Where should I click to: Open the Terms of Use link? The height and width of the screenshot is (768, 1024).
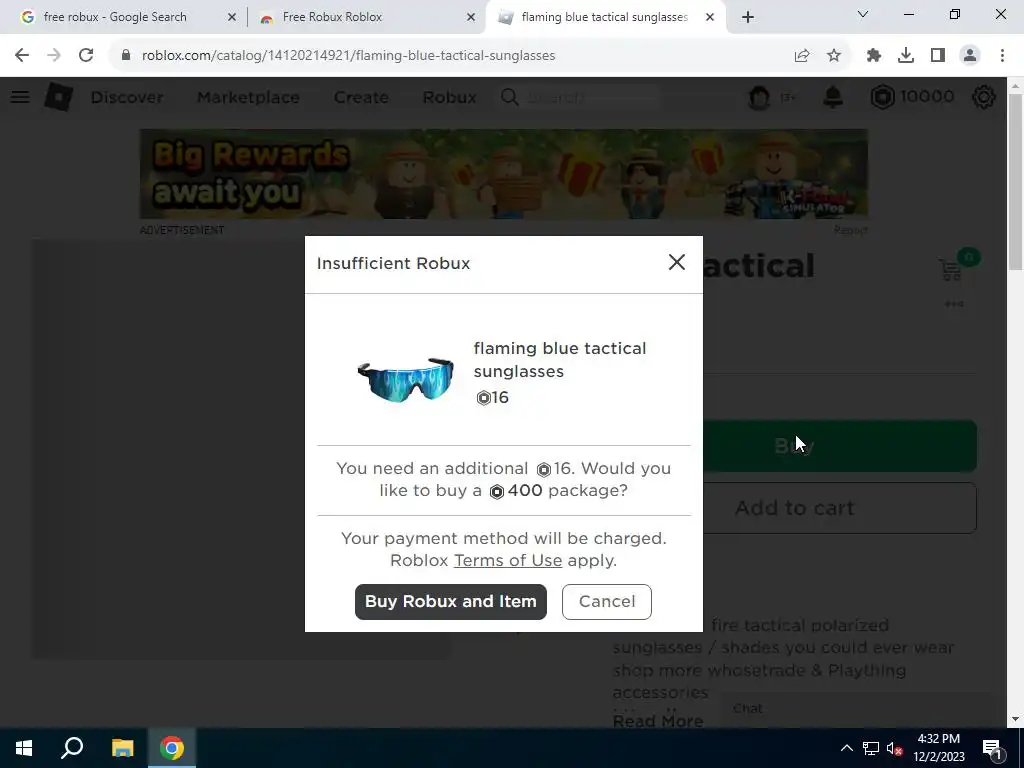(x=507, y=560)
